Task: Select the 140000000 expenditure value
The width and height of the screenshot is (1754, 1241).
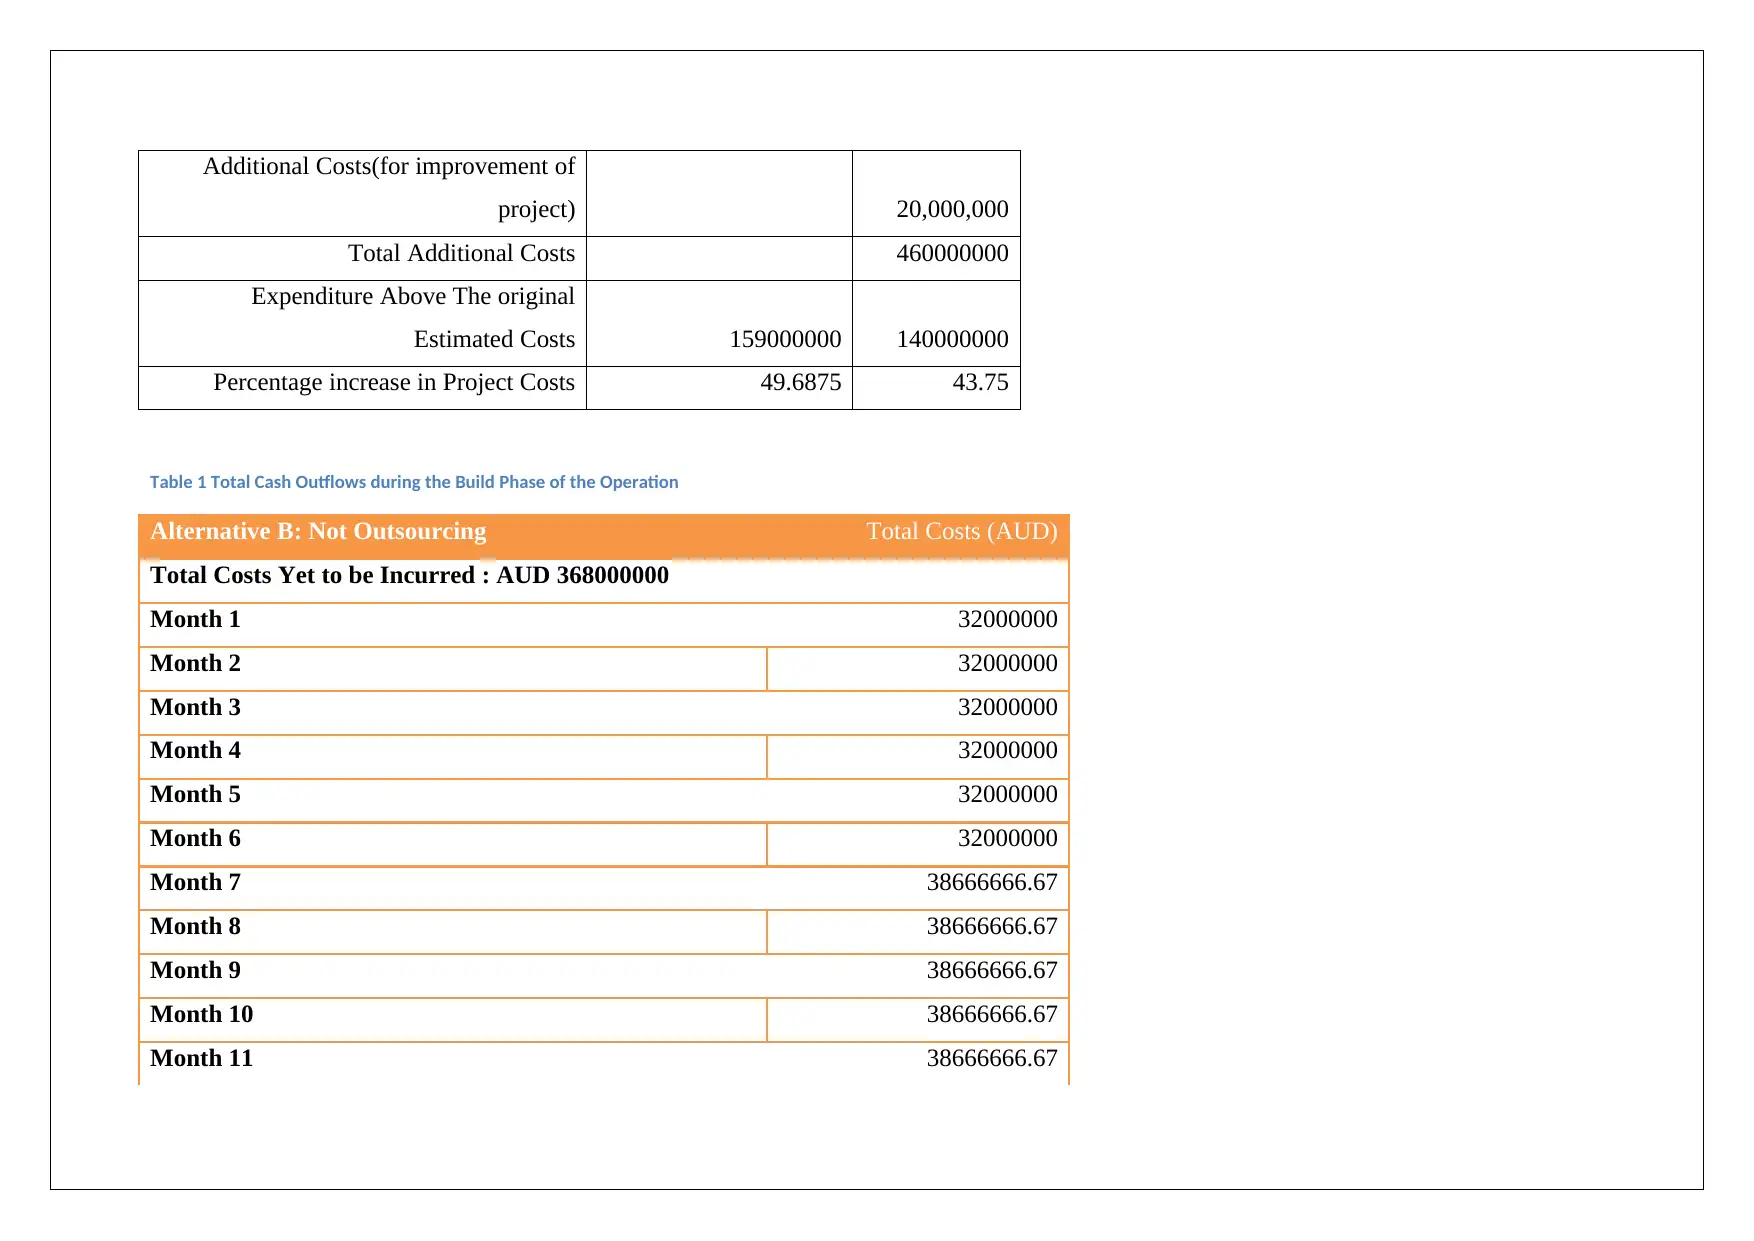Action: click(952, 339)
